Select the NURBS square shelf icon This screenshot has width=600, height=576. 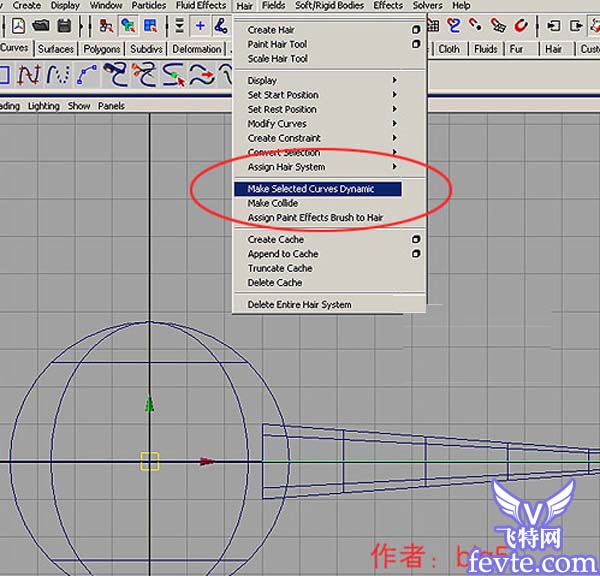[4, 74]
